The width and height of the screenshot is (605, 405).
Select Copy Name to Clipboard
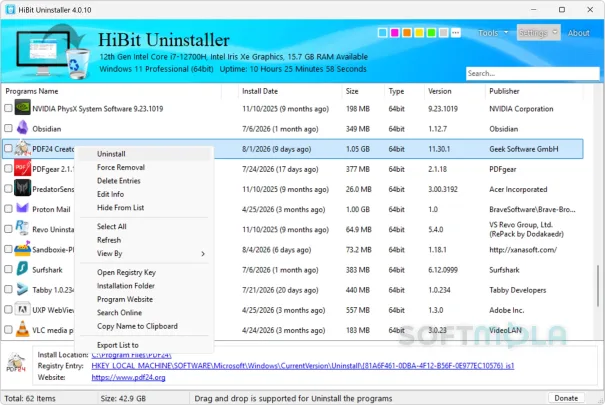(145, 326)
